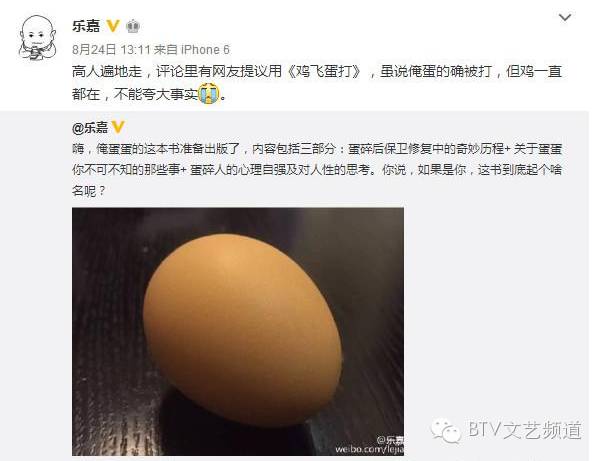Click the crown membership icon
Screen dimensions: 602x461
pyautogui.click(x=133, y=26)
